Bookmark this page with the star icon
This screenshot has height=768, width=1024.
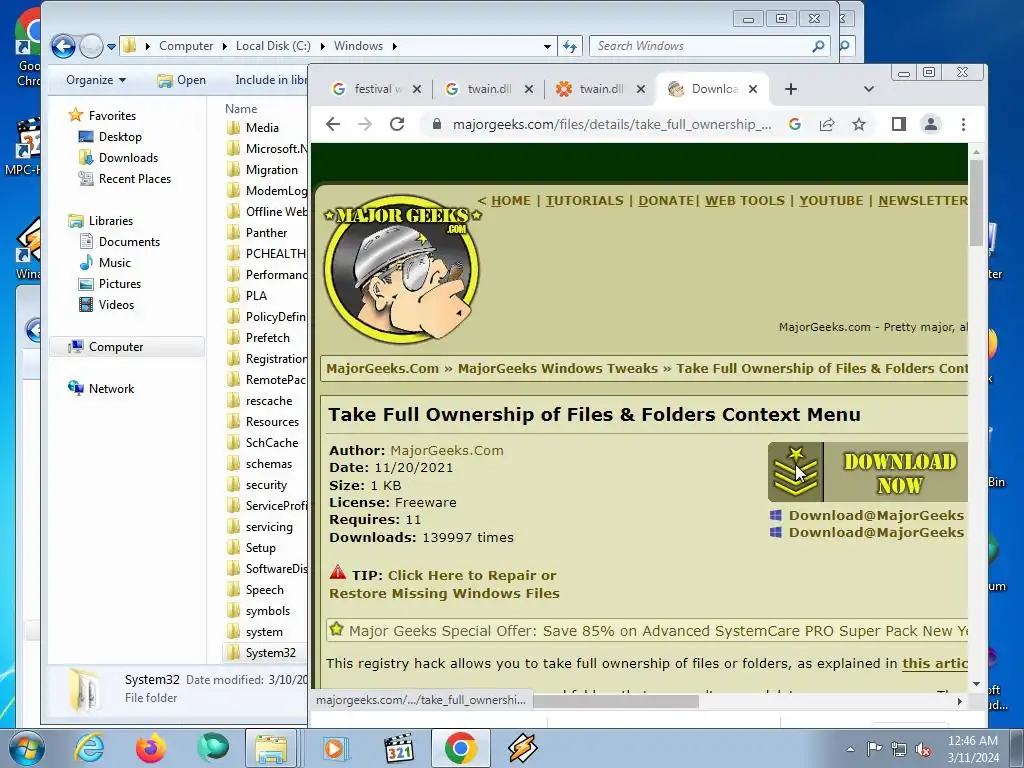859,124
